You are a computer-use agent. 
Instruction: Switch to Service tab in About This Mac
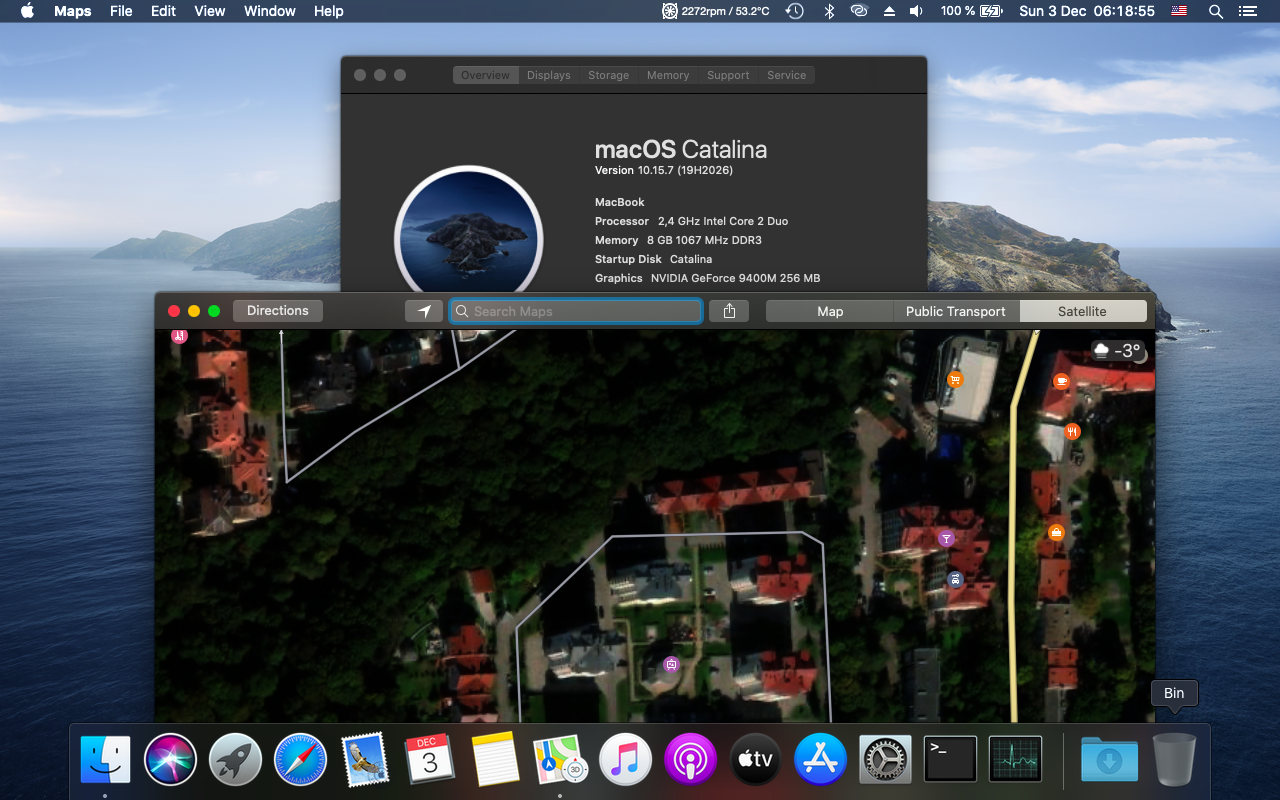click(x=787, y=75)
